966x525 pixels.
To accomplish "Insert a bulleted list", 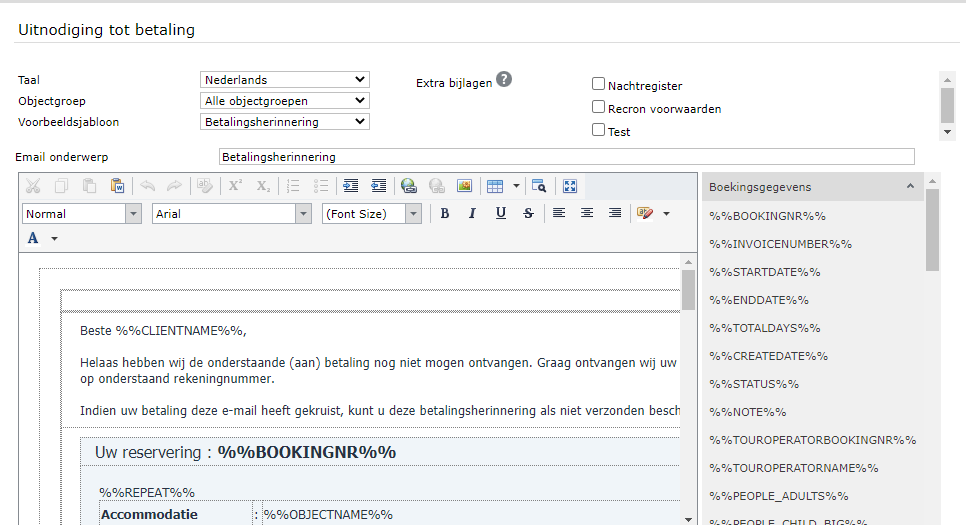I will [x=321, y=186].
